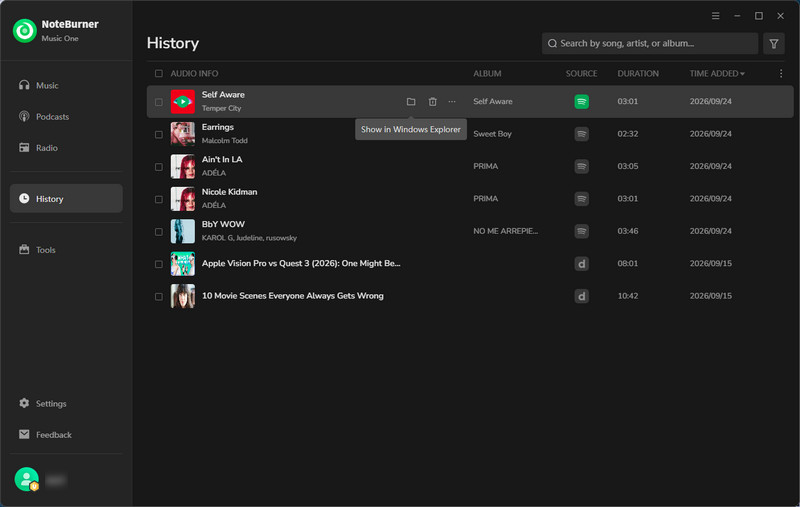
Task: Click the title 10 Movie Scenes Everyone Always Gets Wrong
Action: tap(293, 296)
